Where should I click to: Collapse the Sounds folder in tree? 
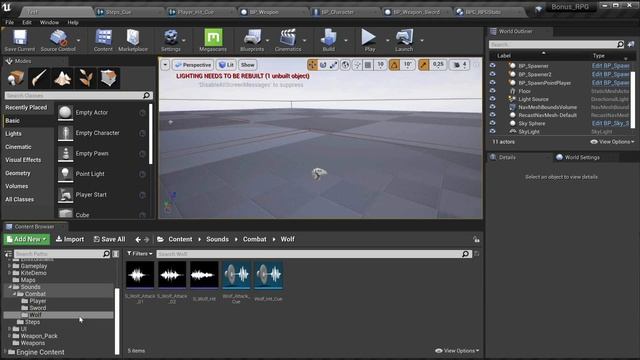pyautogui.click(x=10, y=287)
